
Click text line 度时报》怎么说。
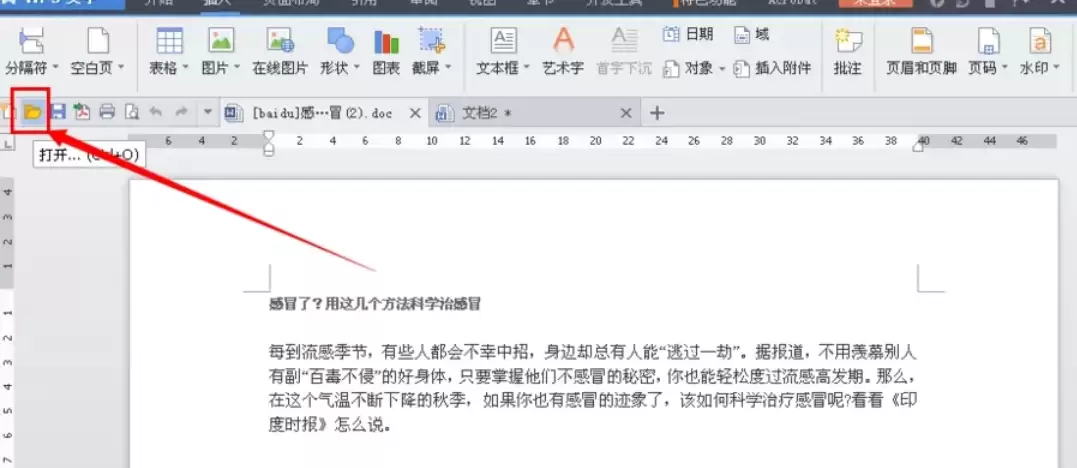330,424
